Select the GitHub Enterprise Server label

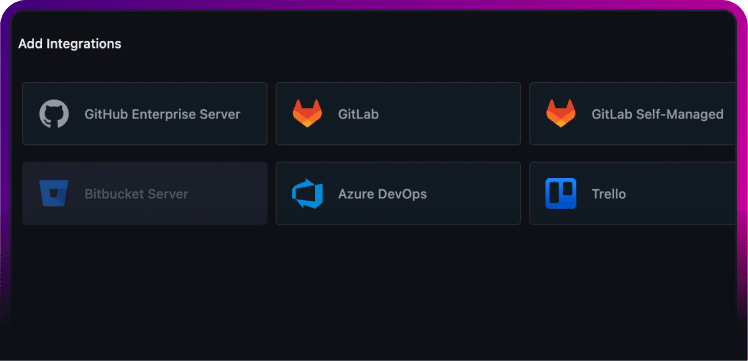[x=162, y=114]
